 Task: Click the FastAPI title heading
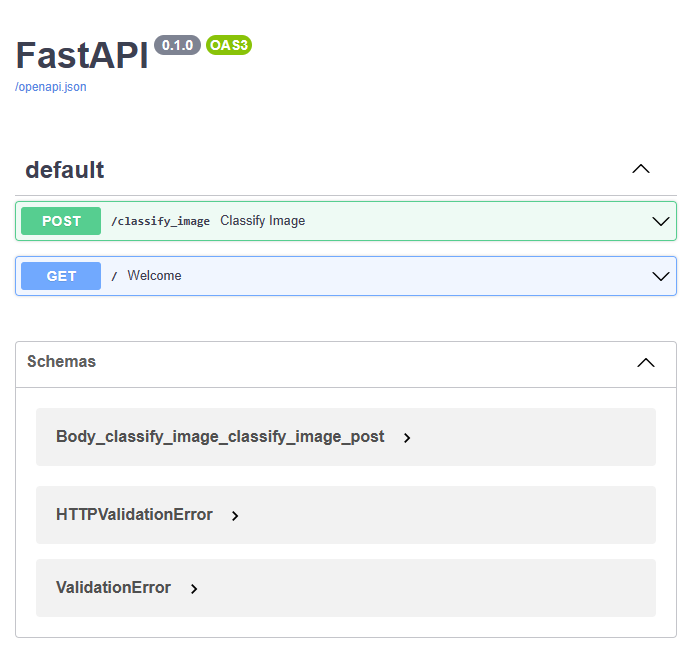[82, 55]
